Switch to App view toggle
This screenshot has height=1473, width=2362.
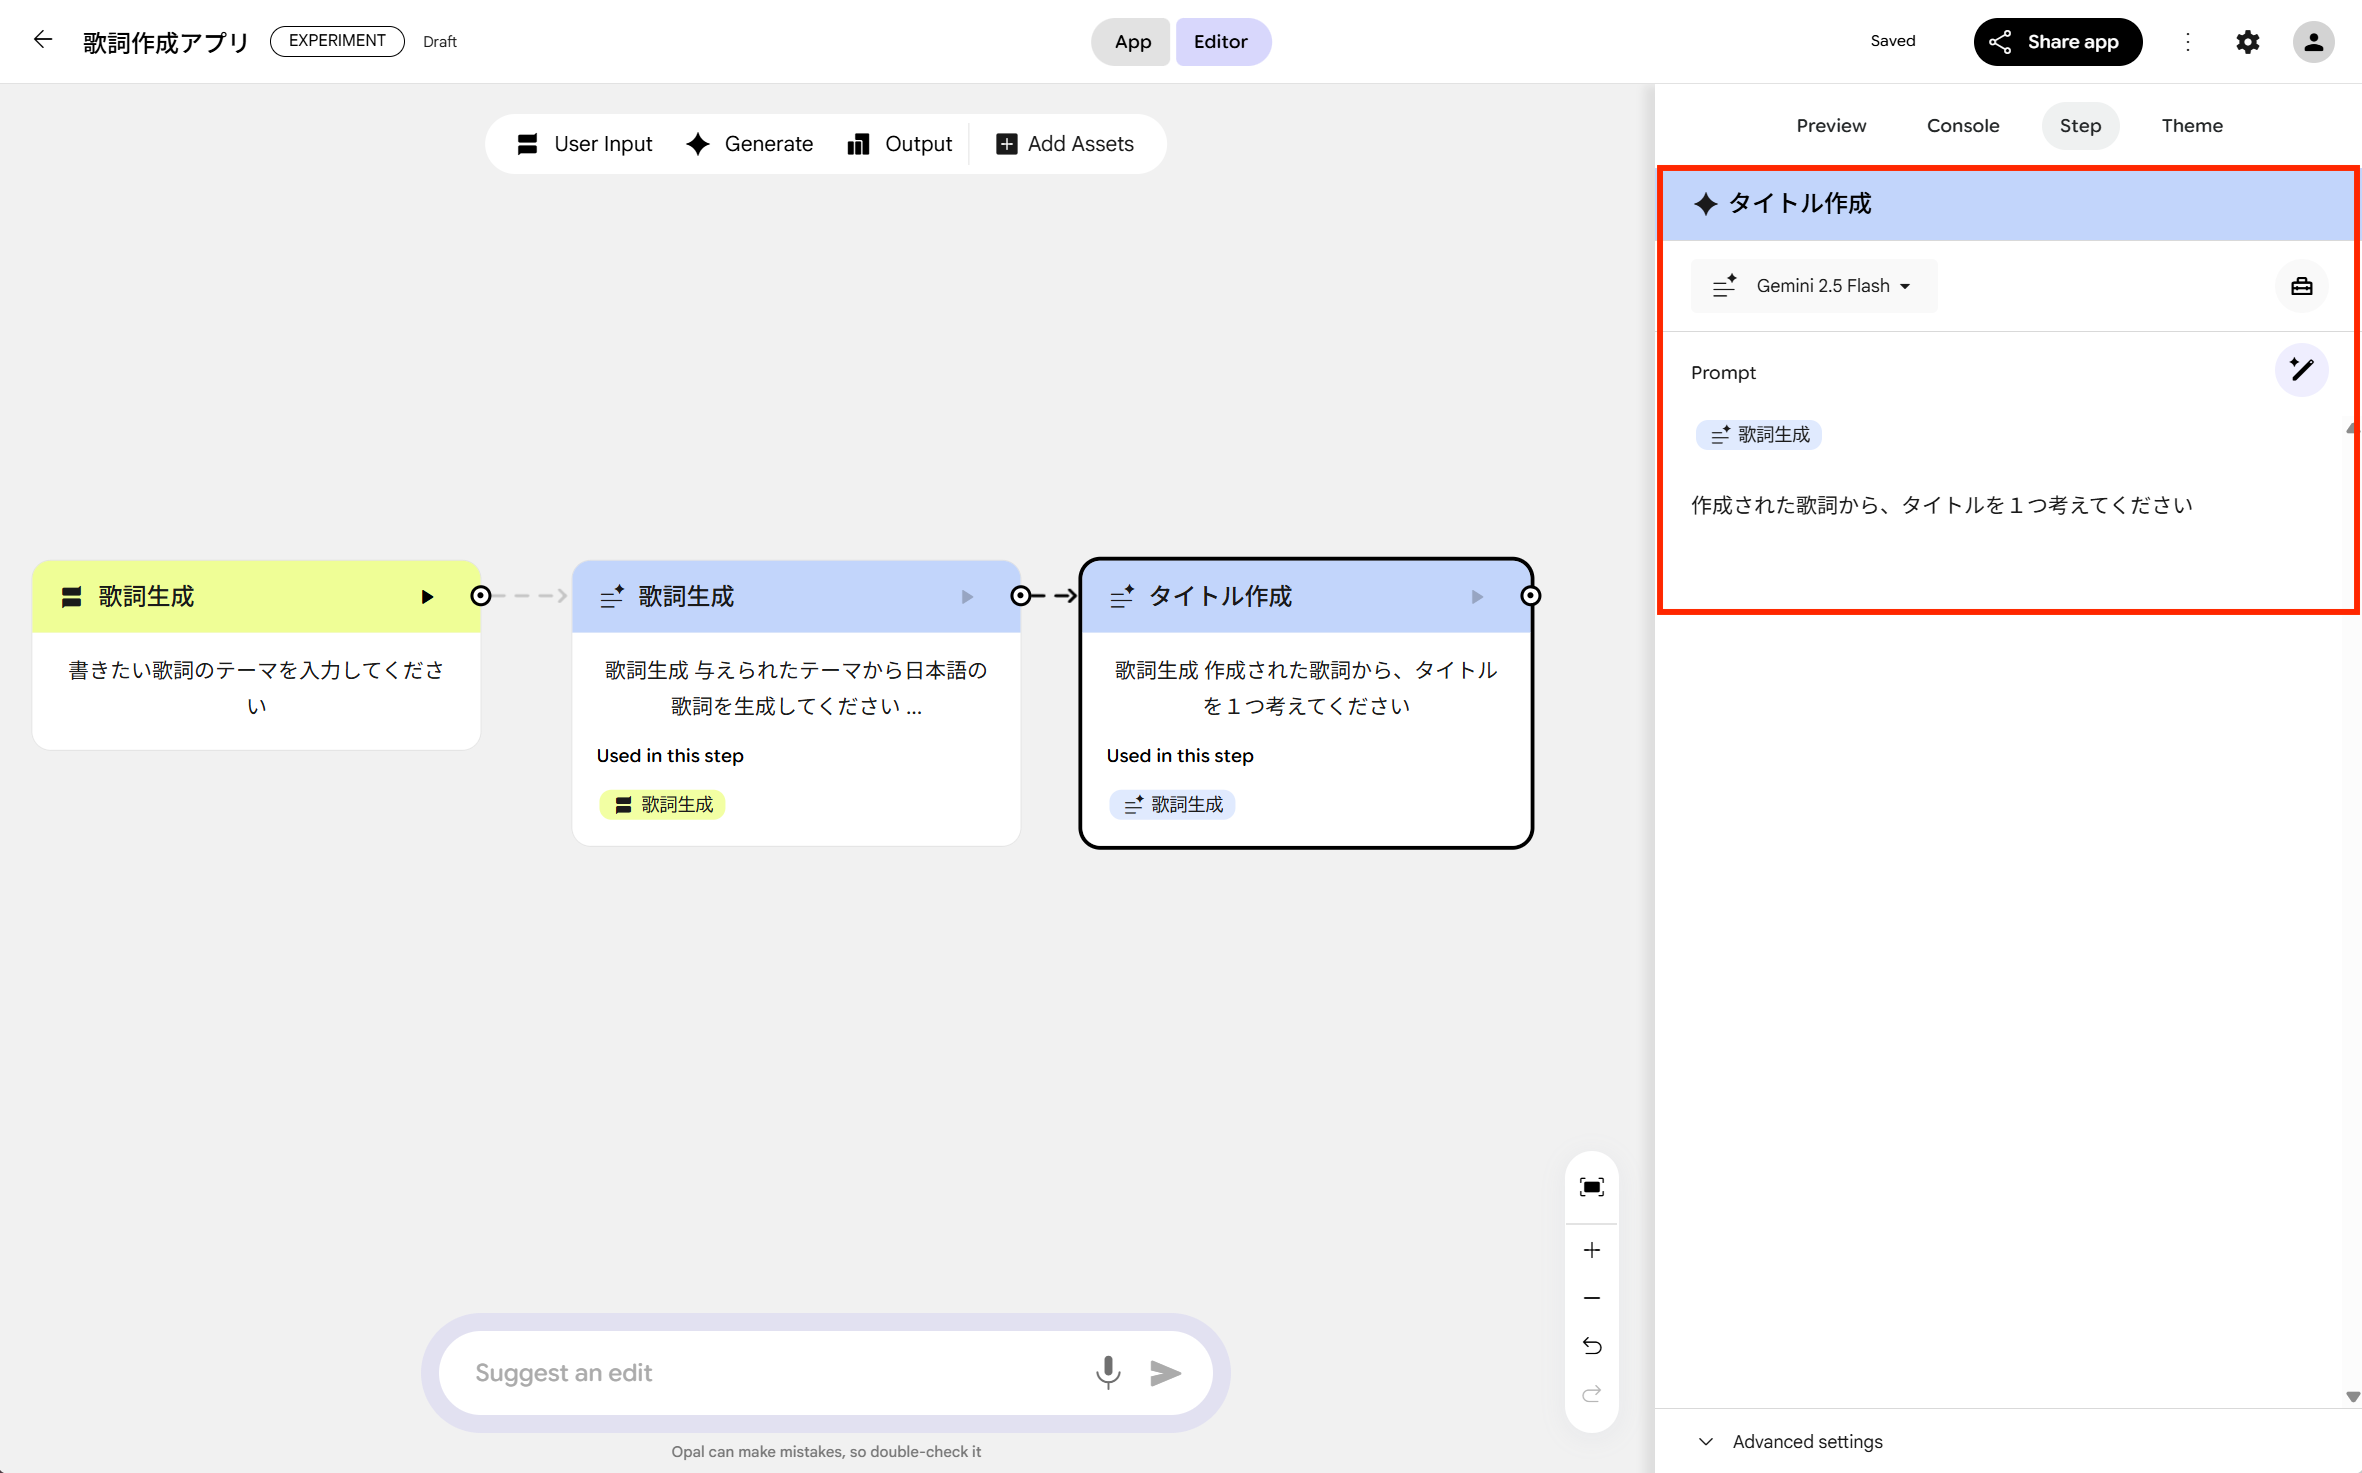[1132, 42]
